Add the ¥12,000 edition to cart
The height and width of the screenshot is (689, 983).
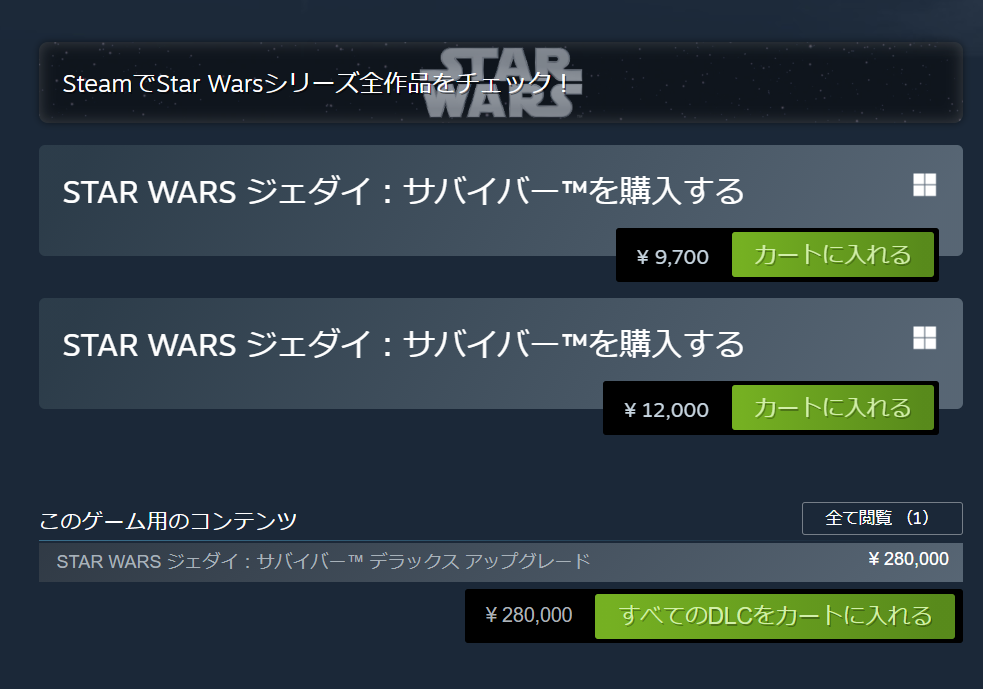833,408
